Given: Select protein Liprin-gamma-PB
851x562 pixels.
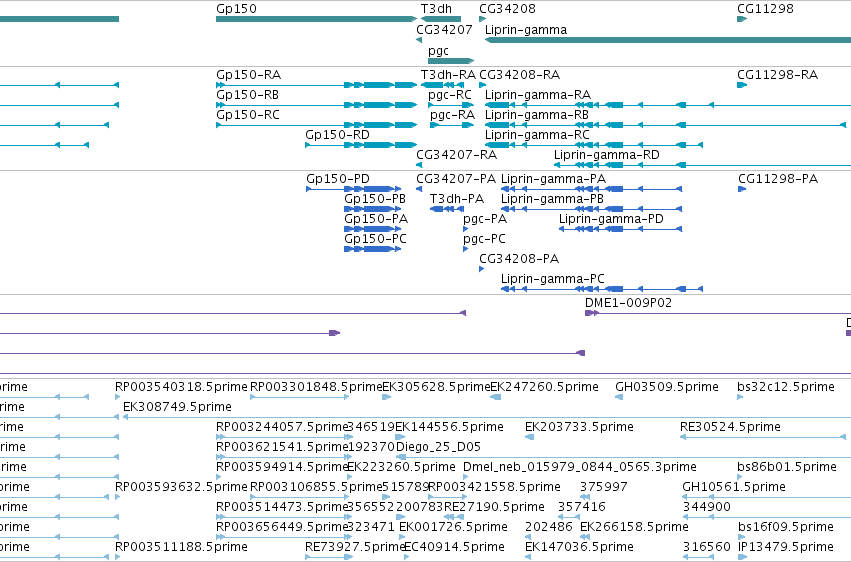Looking at the screenshot, I should tap(592, 209).
